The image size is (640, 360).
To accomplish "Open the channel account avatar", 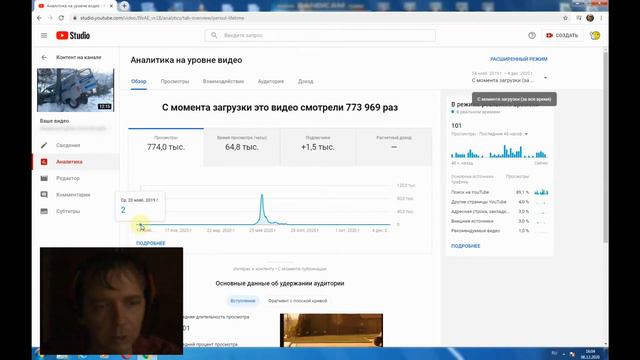I will coord(595,36).
